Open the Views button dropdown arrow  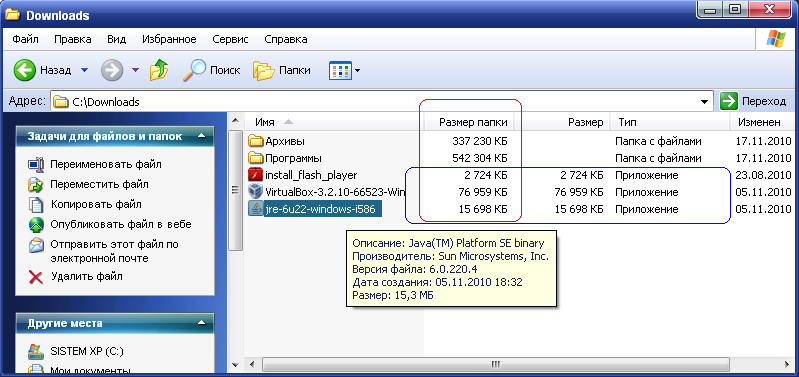(357, 71)
